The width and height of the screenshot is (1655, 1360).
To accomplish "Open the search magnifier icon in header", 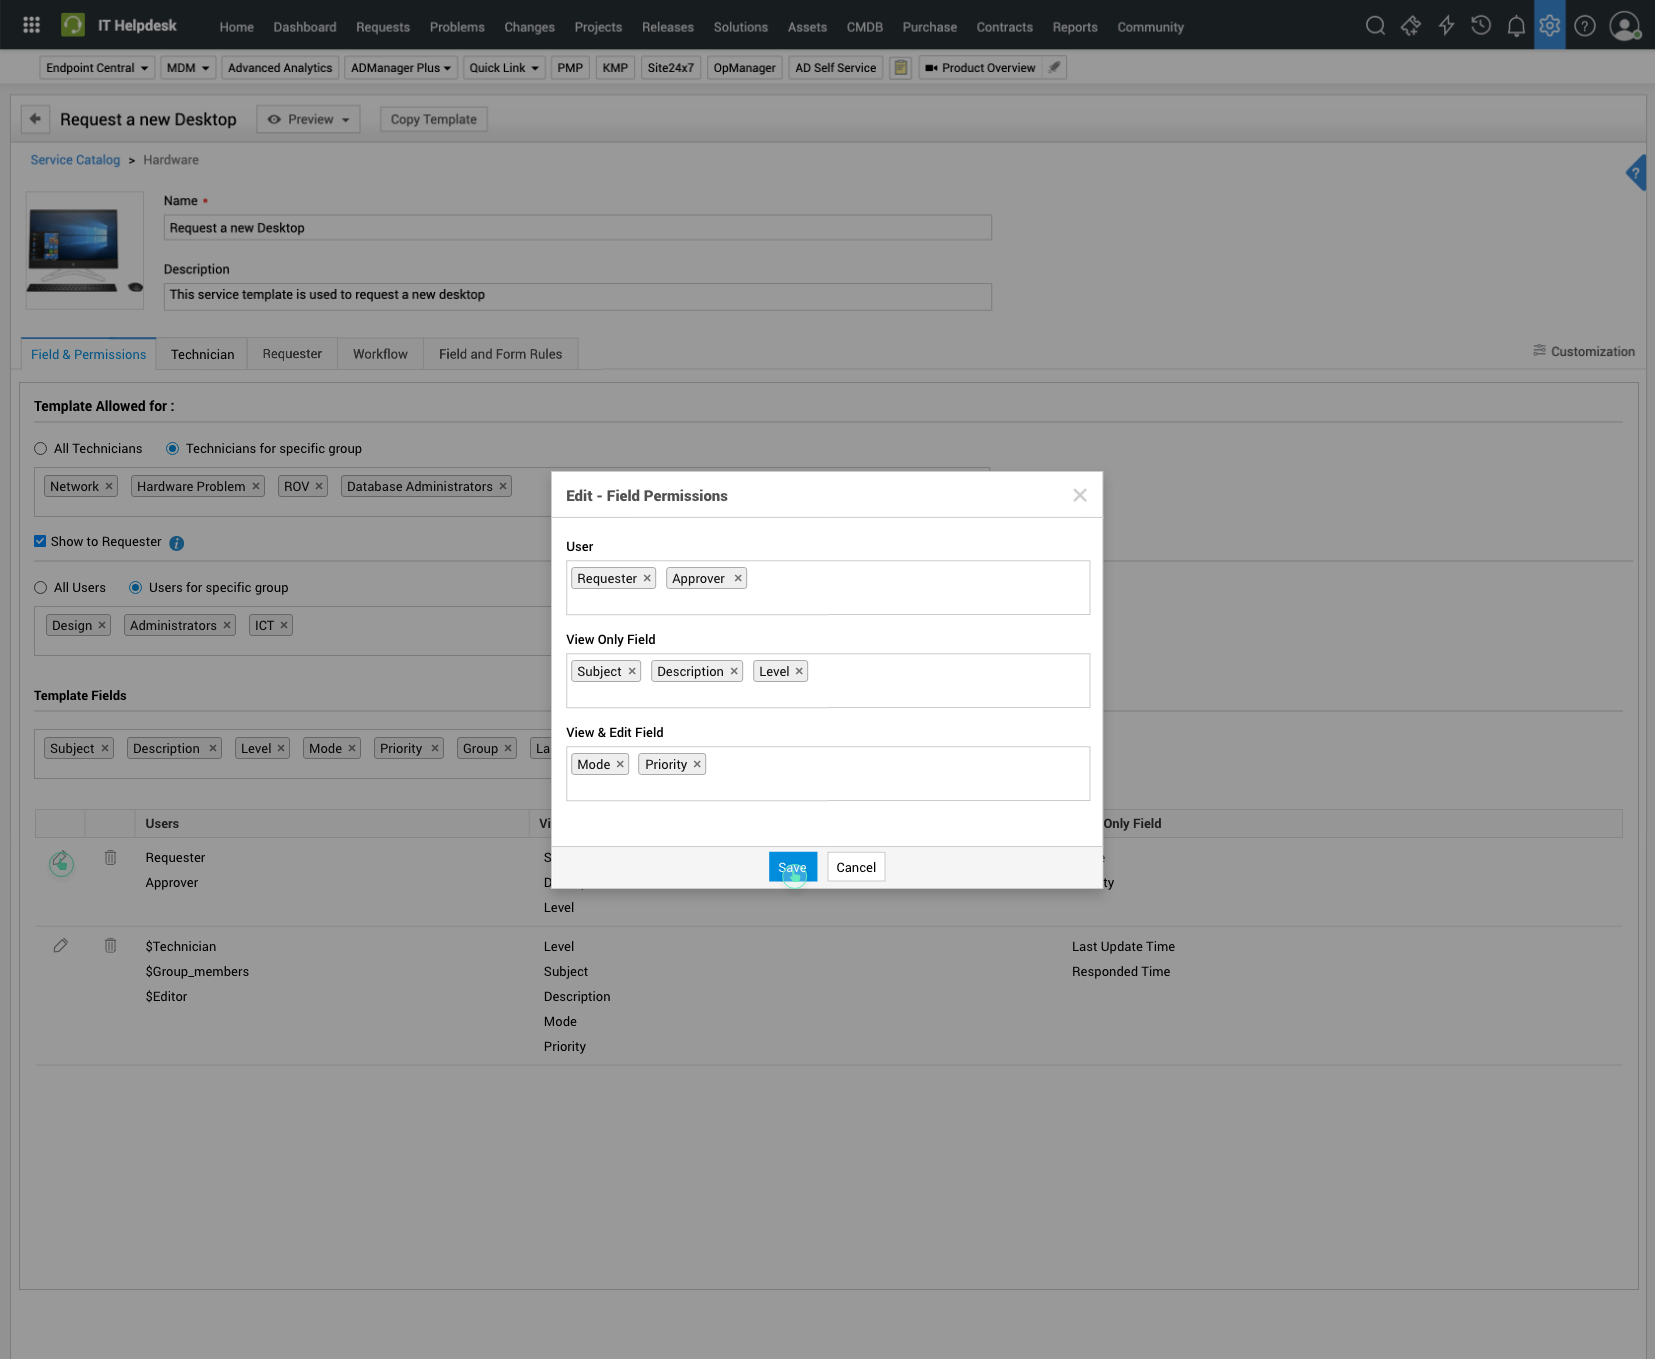I will (1375, 26).
